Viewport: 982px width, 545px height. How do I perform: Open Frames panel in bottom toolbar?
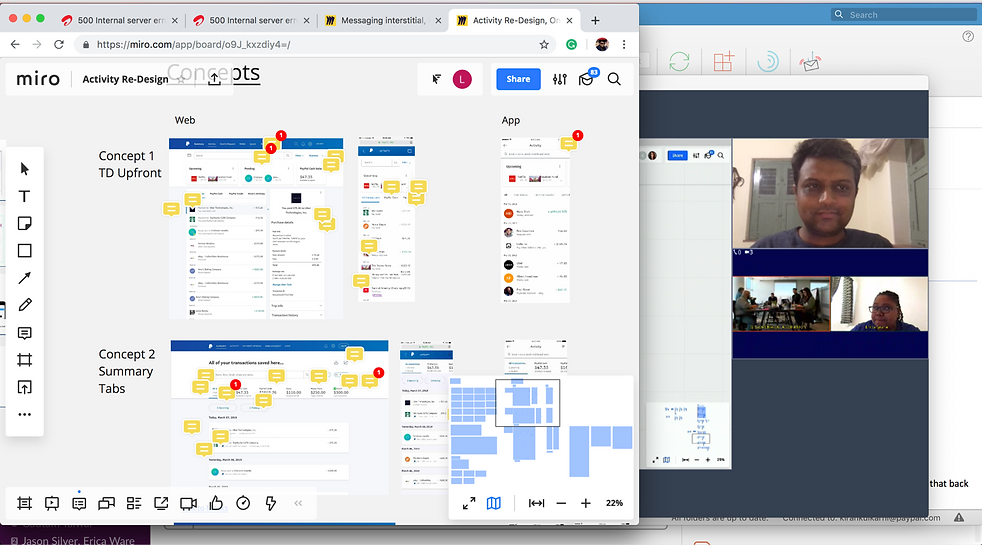(24, 503)
